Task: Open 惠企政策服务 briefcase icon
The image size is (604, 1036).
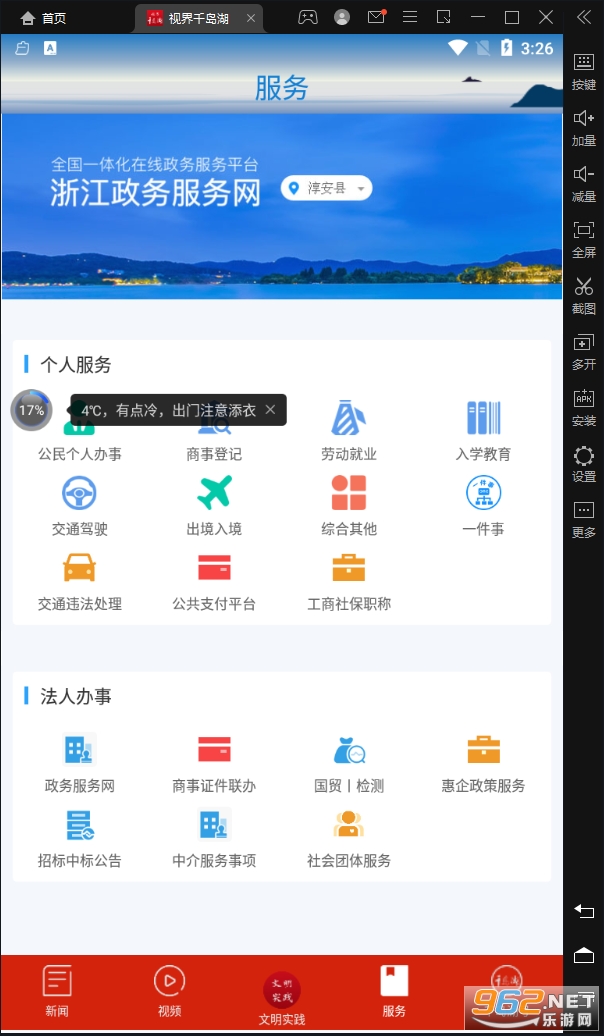Action: pos(483,749)
